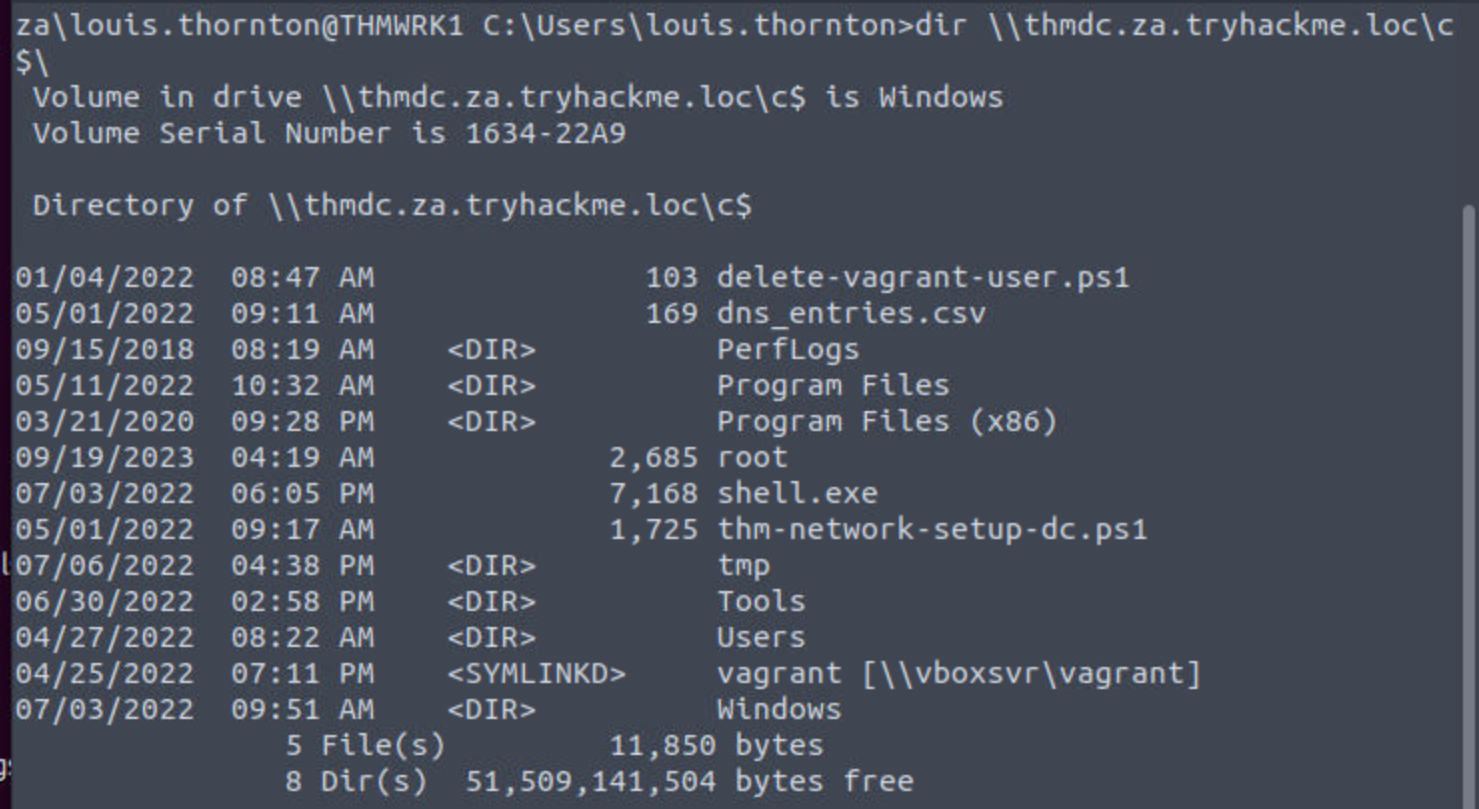Click the 'Directory of' path line
The width and height of the screenshot is (1479, 809).
tap(392, 205)
